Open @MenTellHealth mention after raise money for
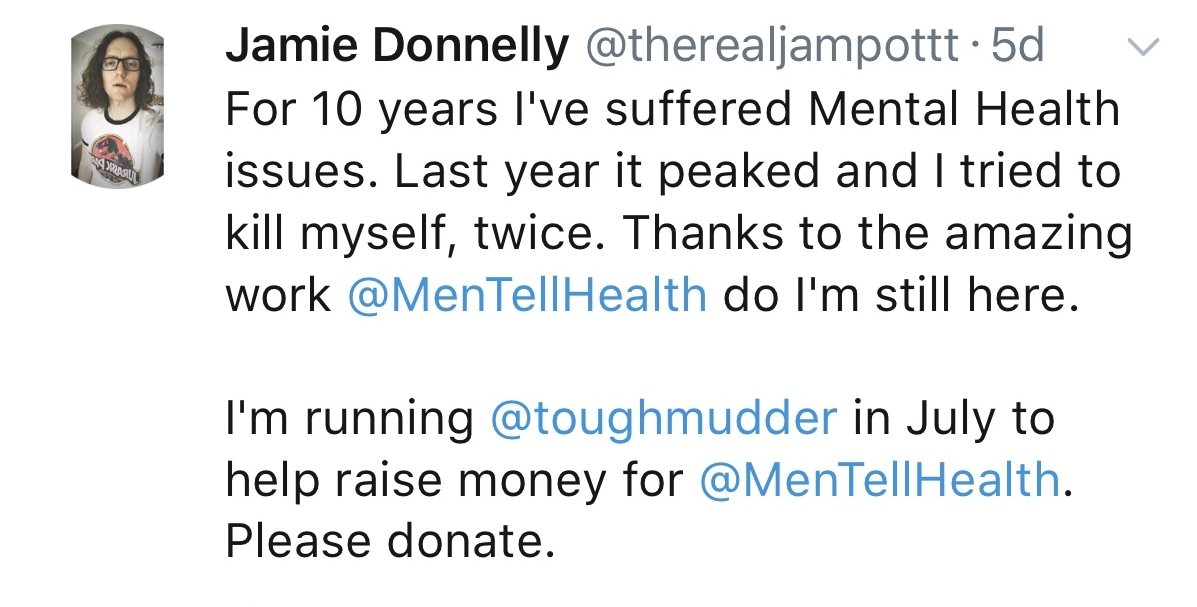Image resolution: width=1197 pixels, height=607 pixels. tap(879, 480)
